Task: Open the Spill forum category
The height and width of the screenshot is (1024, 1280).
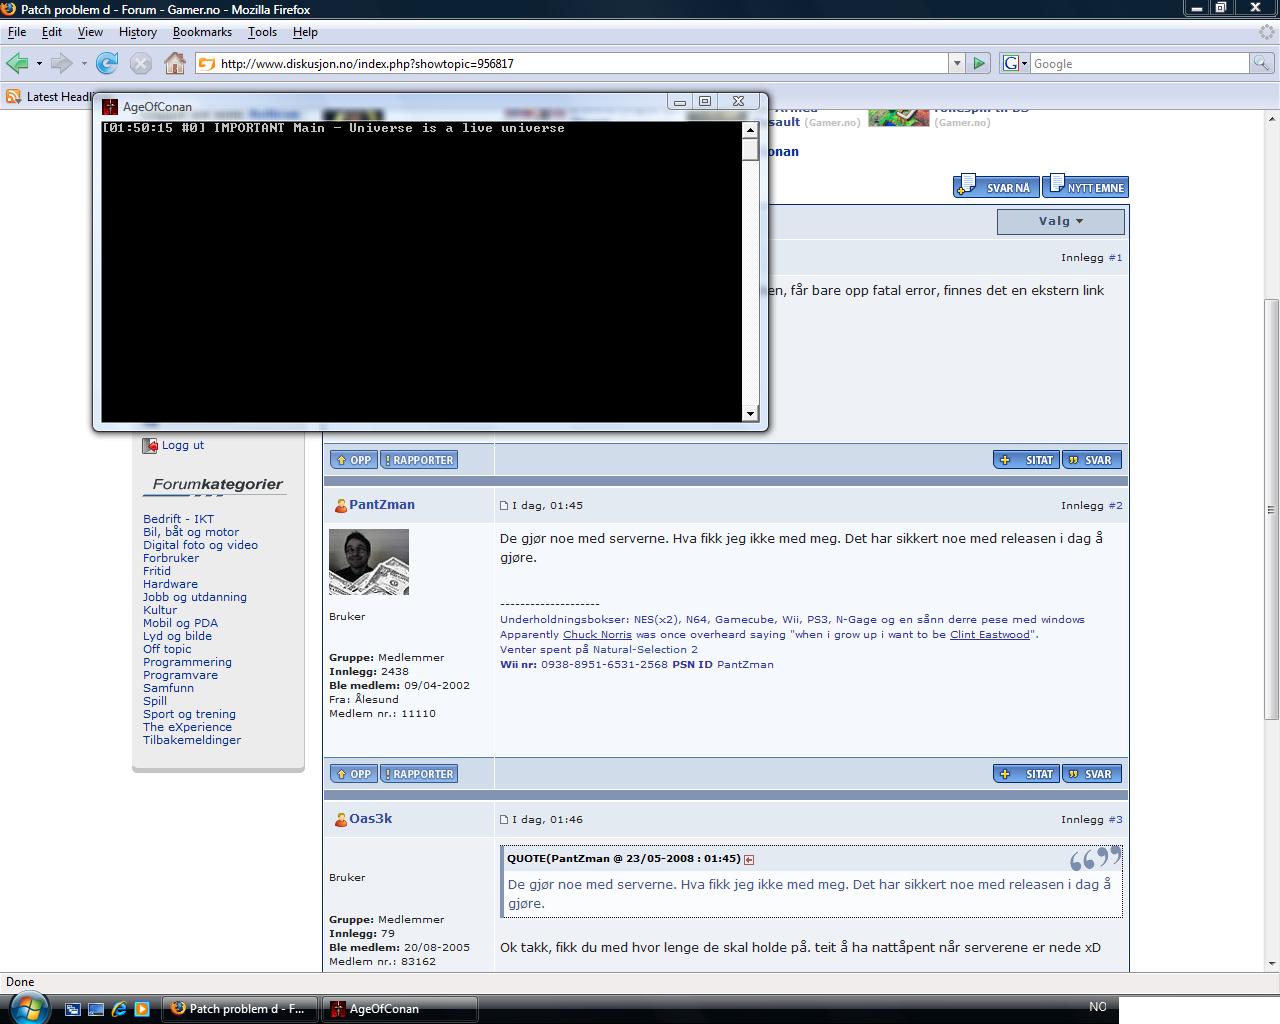Action: click(155, 701)
